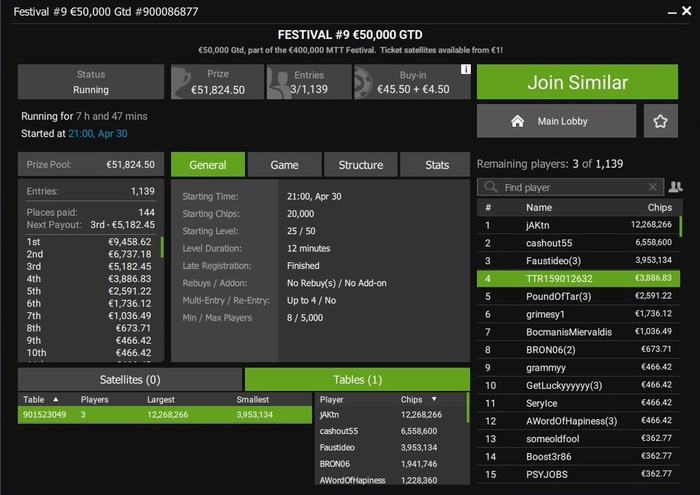Select someoldfool in ranking list
Viewport: 700px width, 495px height.
(578, 439)
